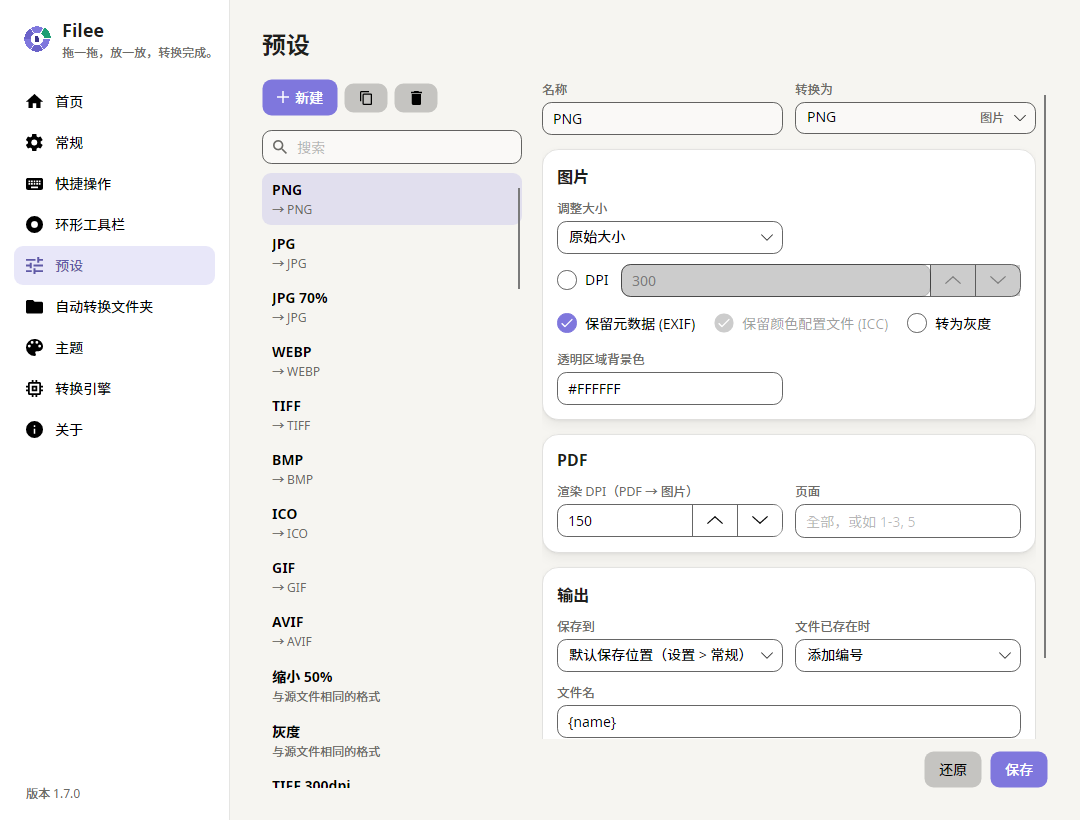Click the 常规 gear icon
Screen dimensions: 1080x820
point(34,143)
